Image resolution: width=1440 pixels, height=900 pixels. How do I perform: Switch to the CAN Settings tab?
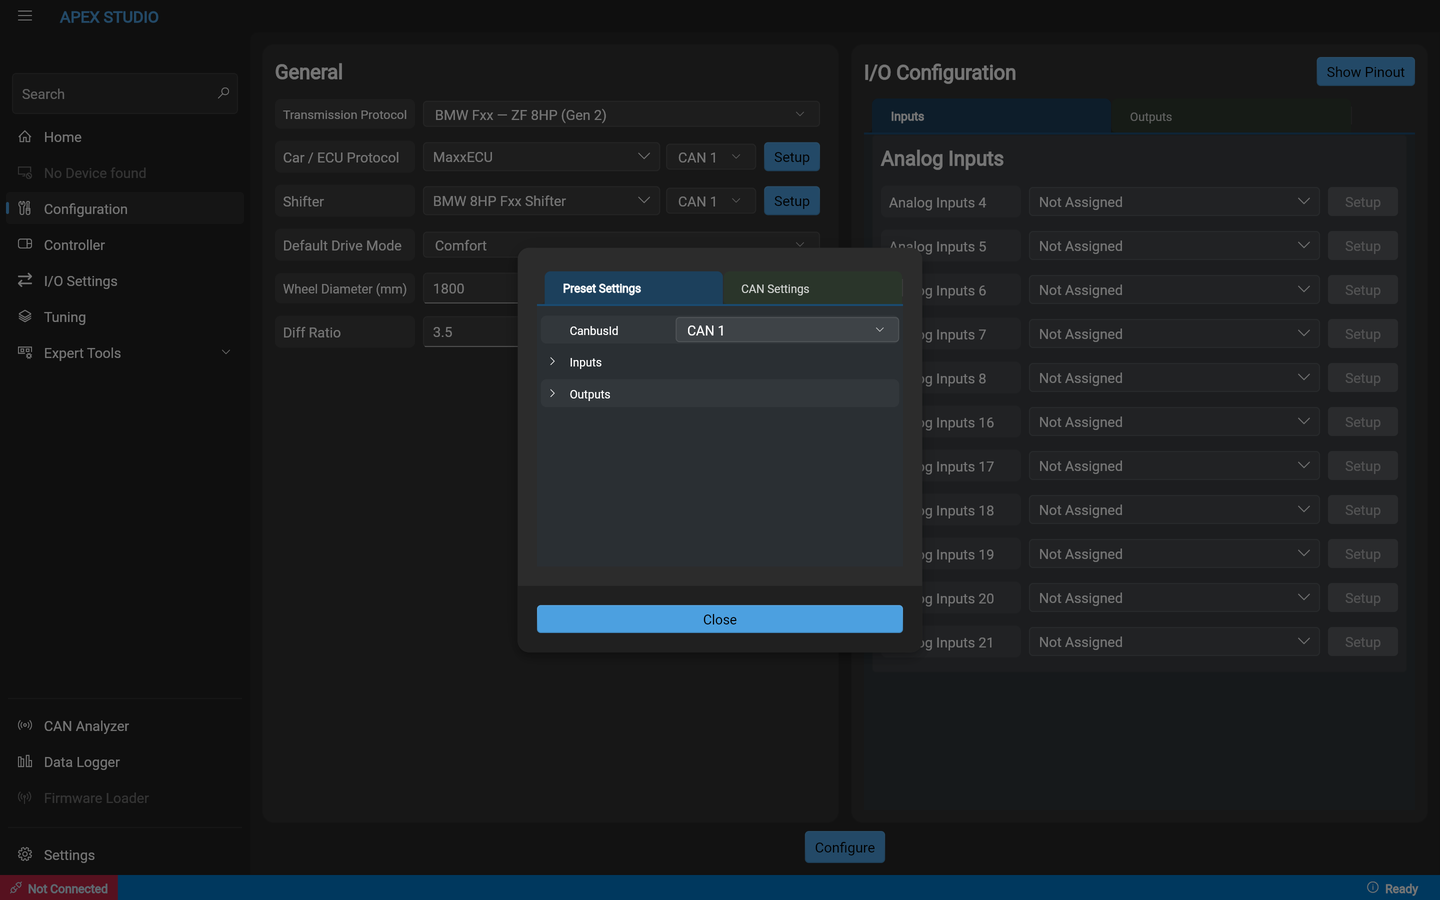[x=812, y=288]
